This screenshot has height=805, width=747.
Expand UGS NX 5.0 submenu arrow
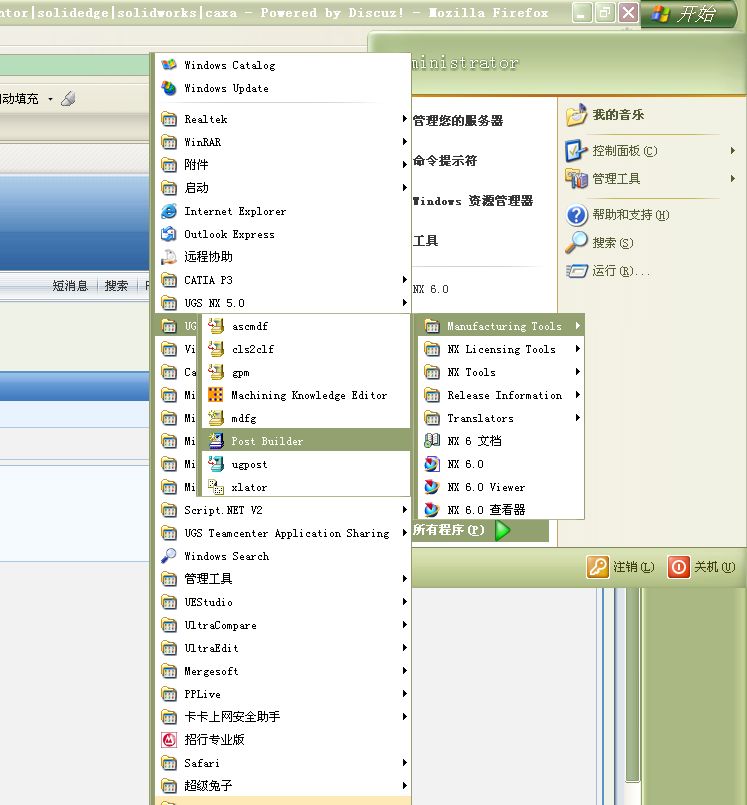click(405, 303)
